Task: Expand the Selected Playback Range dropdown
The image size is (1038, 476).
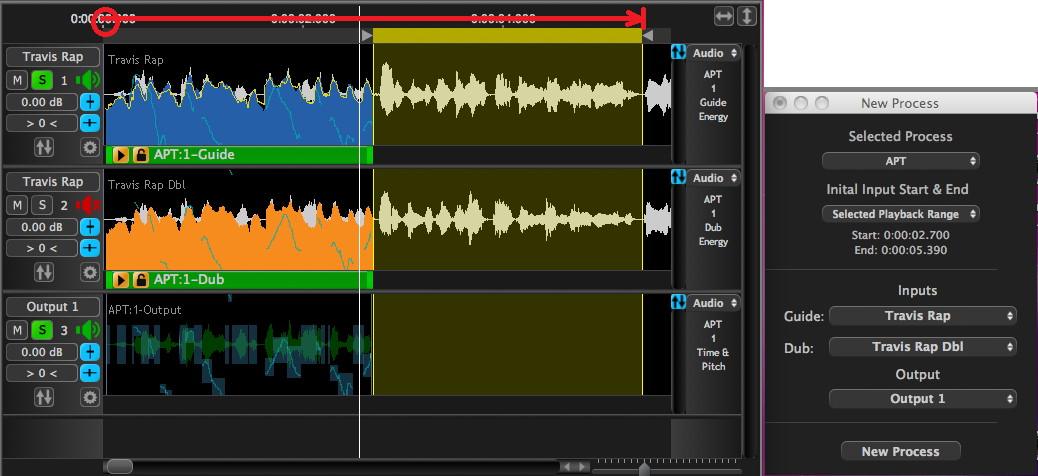Action: [900, 214]
